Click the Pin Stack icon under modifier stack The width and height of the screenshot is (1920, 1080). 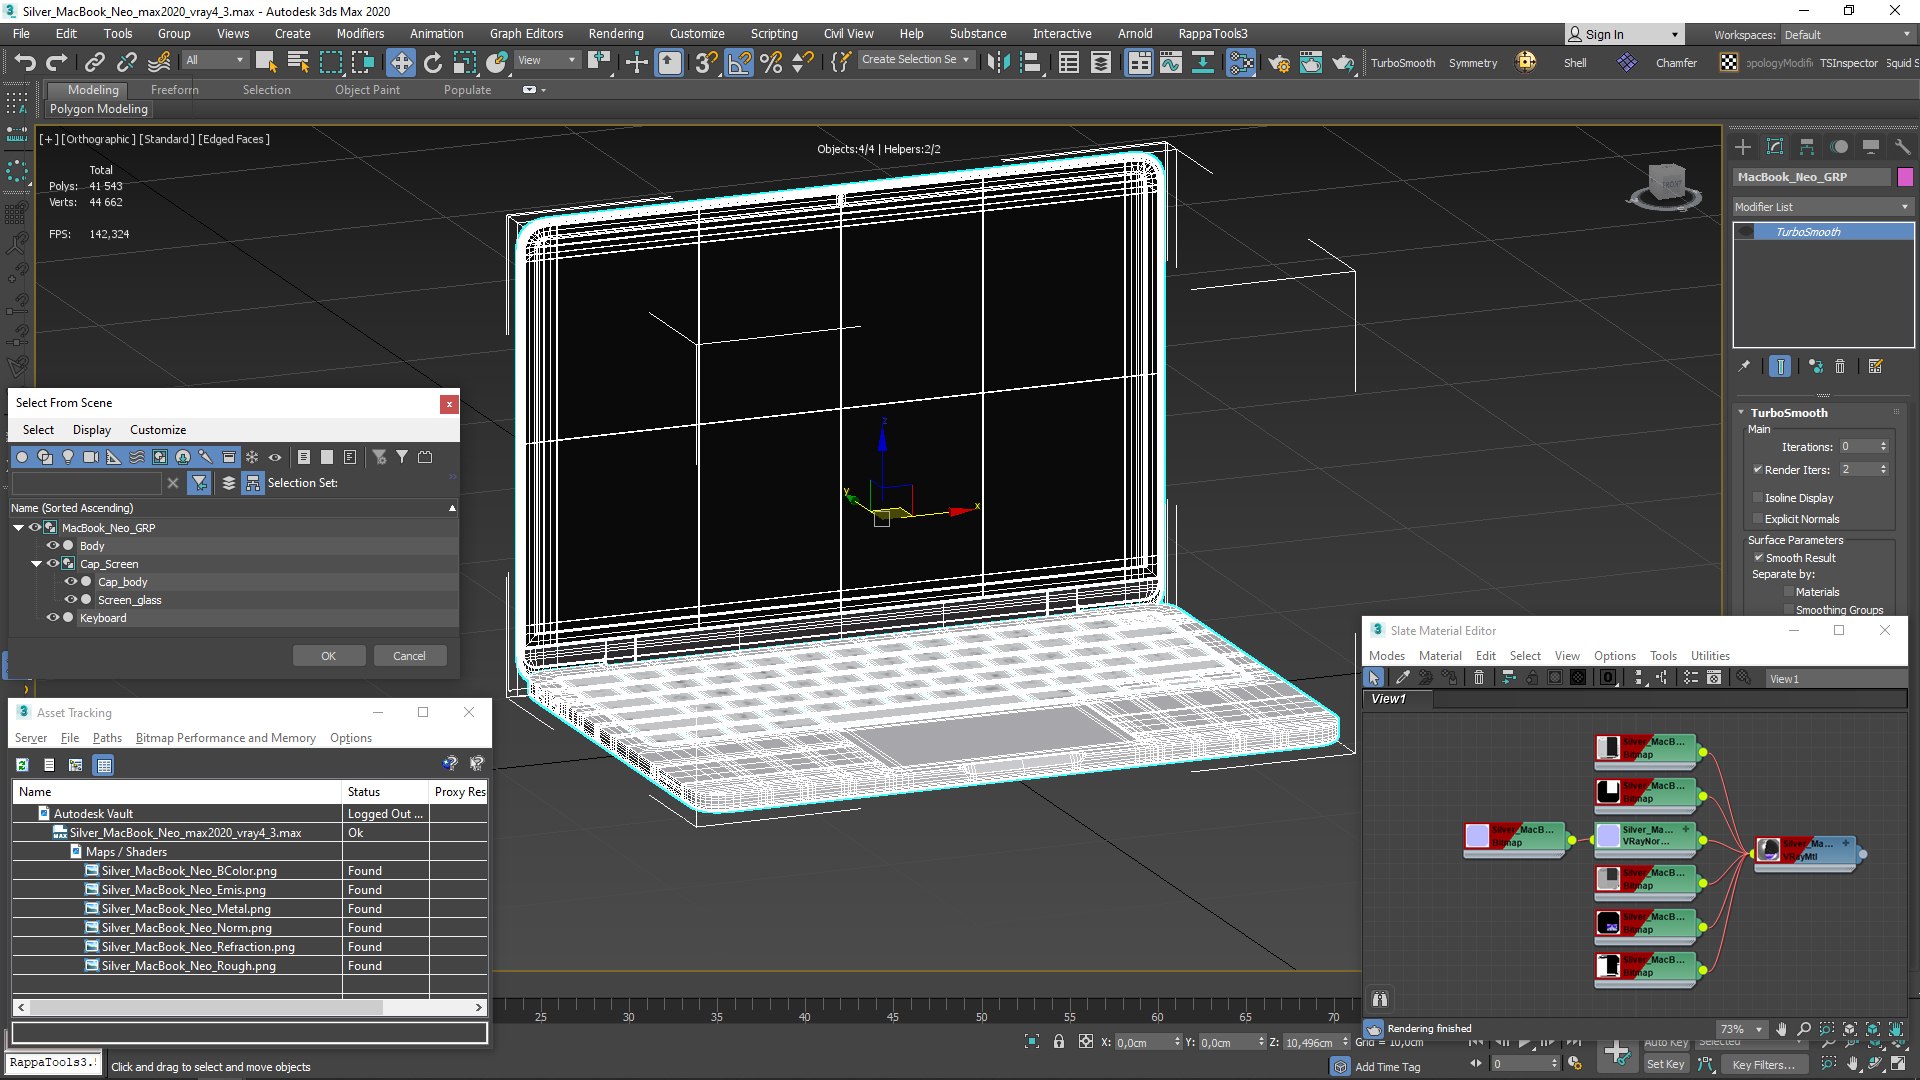(1744, 366)
